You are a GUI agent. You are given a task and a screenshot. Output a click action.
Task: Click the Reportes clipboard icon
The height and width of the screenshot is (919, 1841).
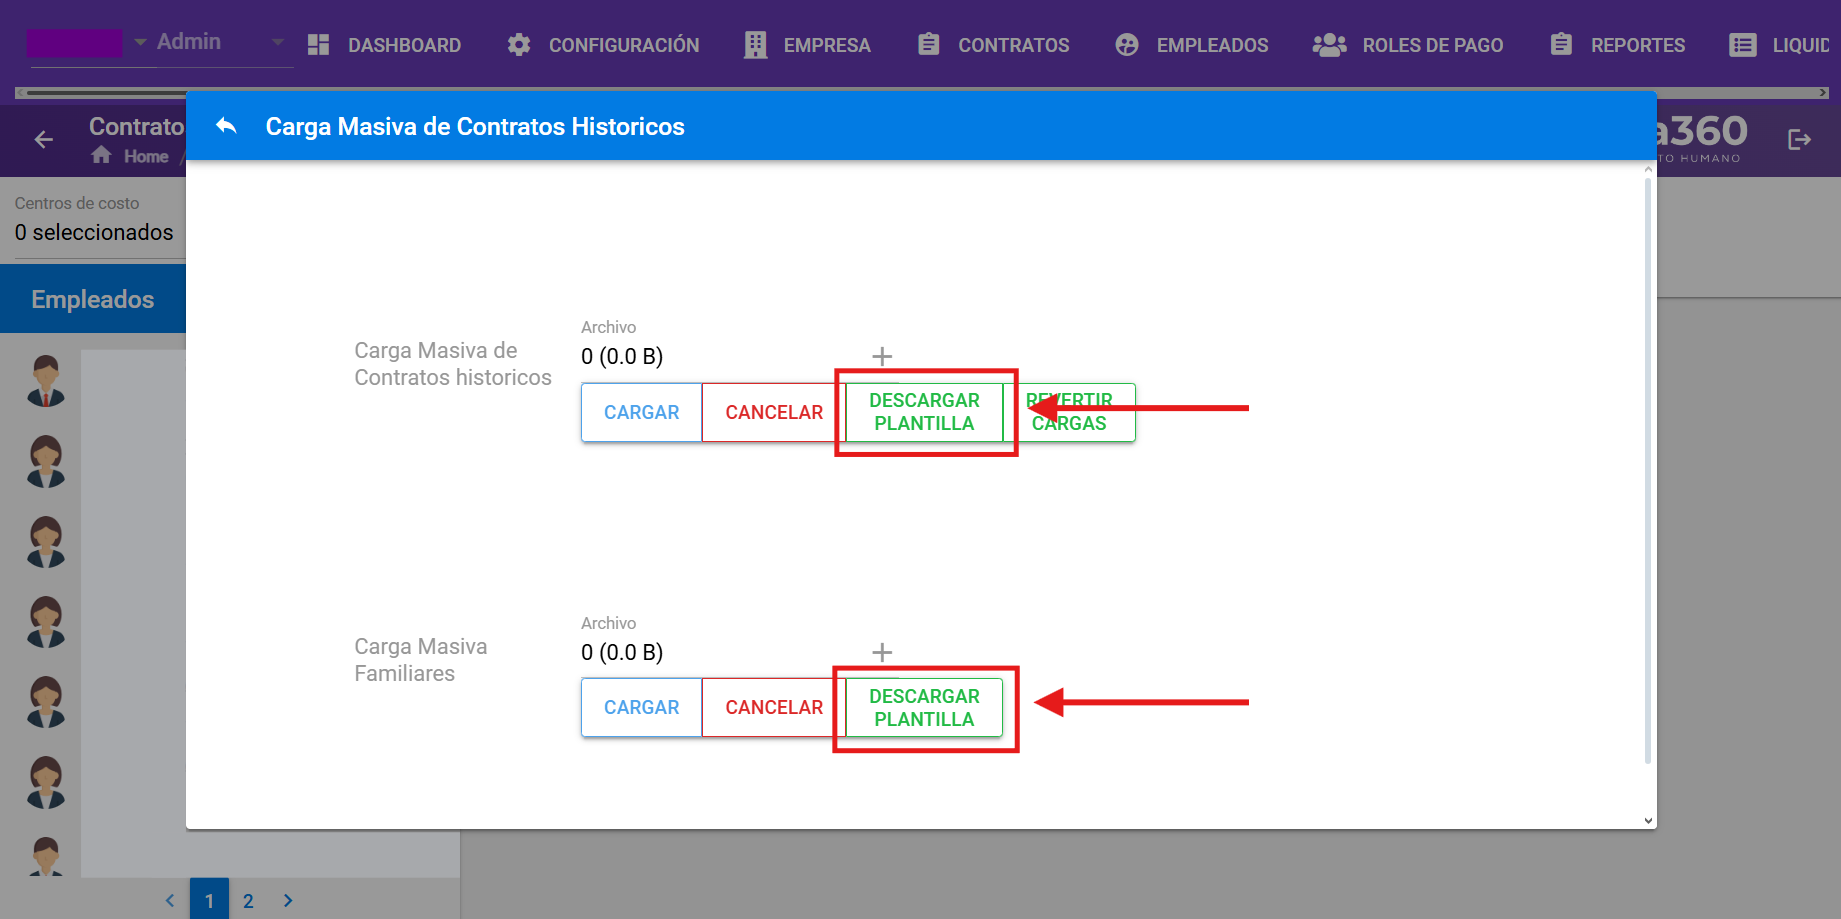tap(1561, 44)
